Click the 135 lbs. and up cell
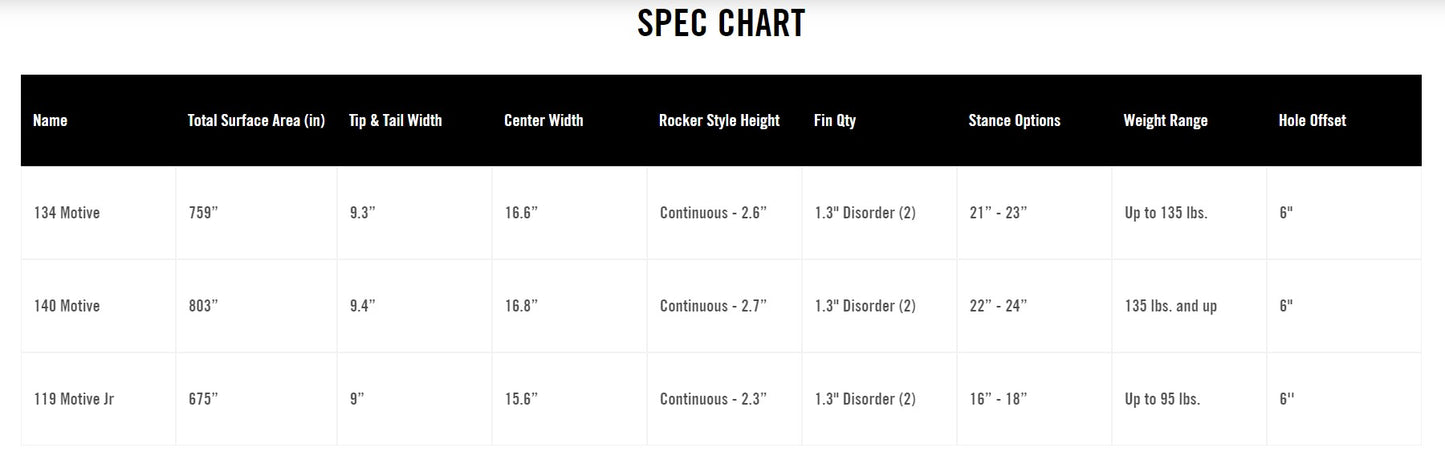 (1171, 306)
